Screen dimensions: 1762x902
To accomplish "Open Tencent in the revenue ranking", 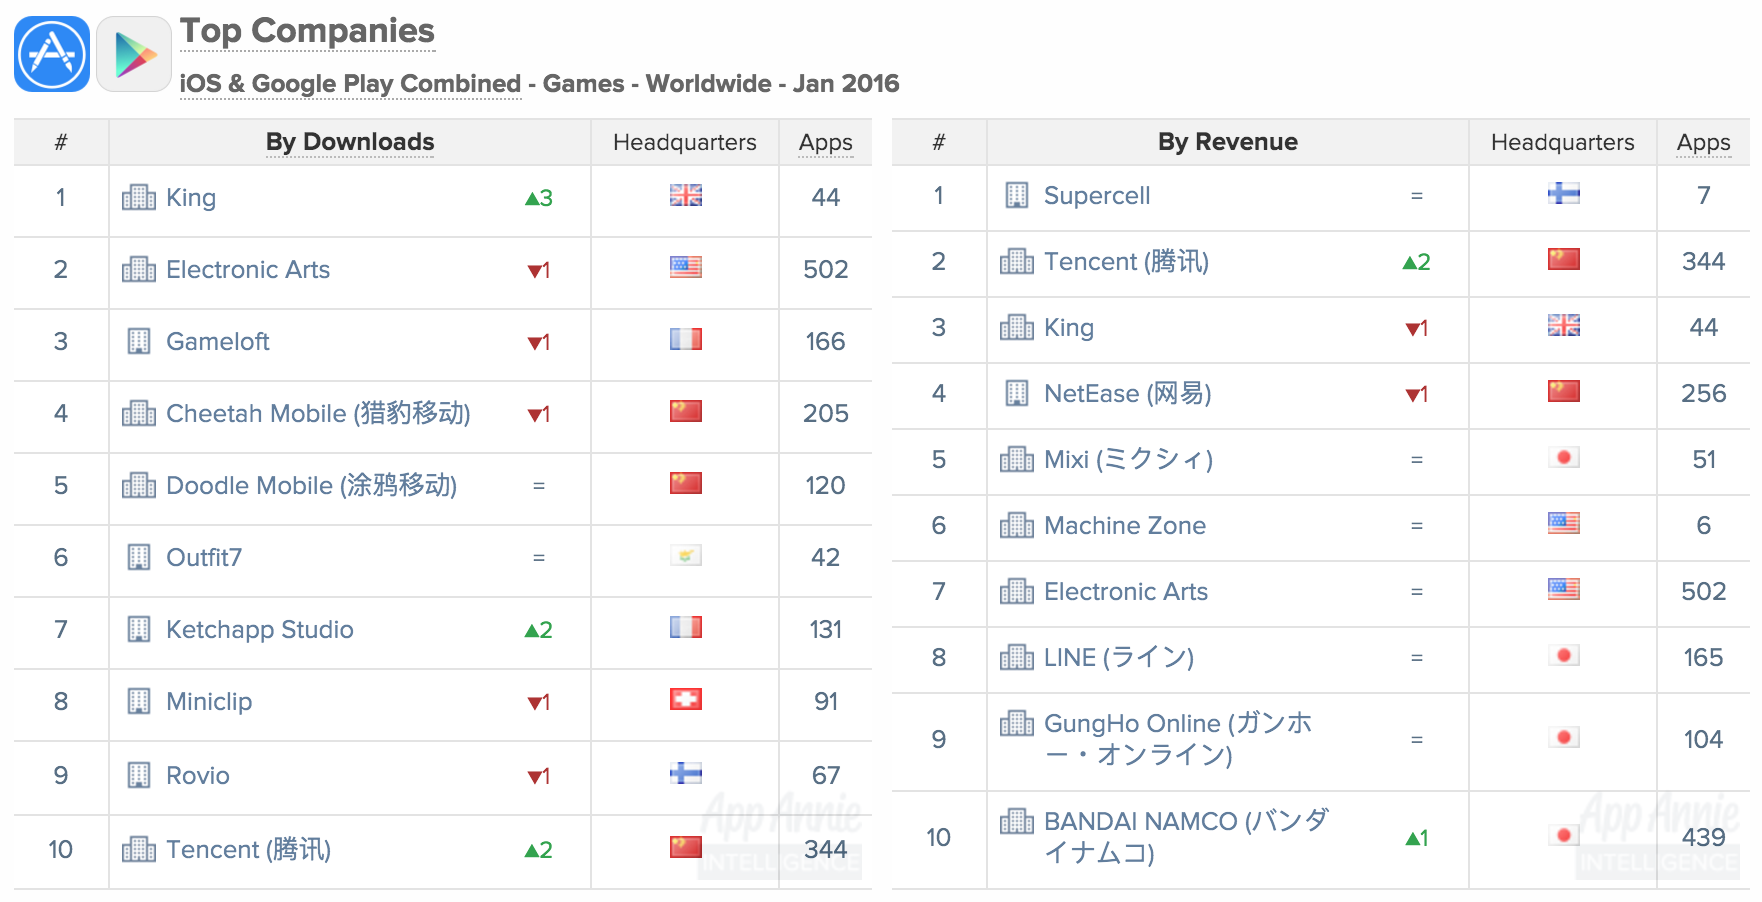I will point(1126,261).
